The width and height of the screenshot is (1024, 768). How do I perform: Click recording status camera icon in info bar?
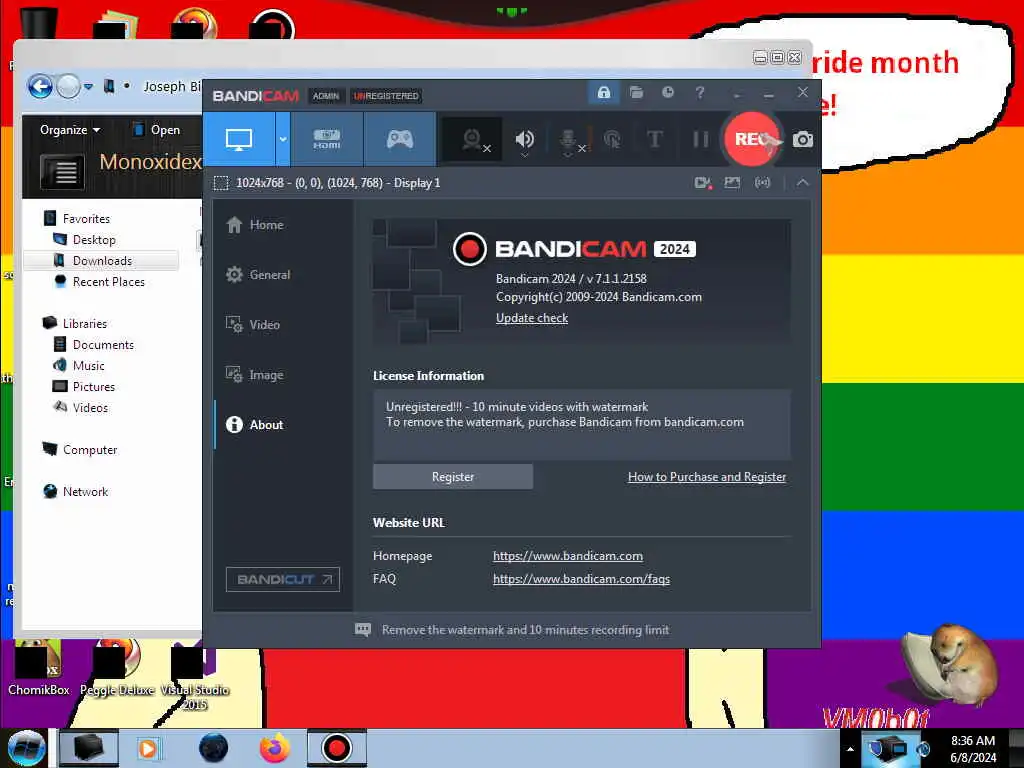point(703,183)
